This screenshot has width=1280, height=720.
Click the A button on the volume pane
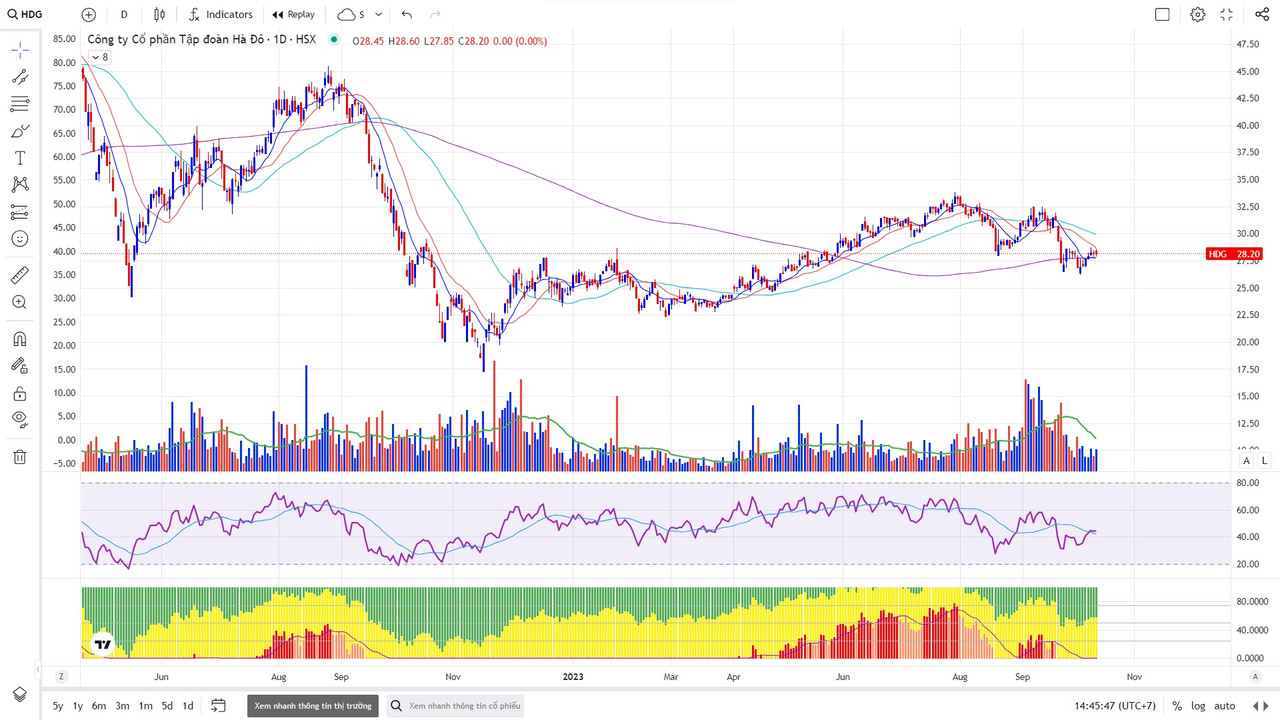(x=1246, y=460)
